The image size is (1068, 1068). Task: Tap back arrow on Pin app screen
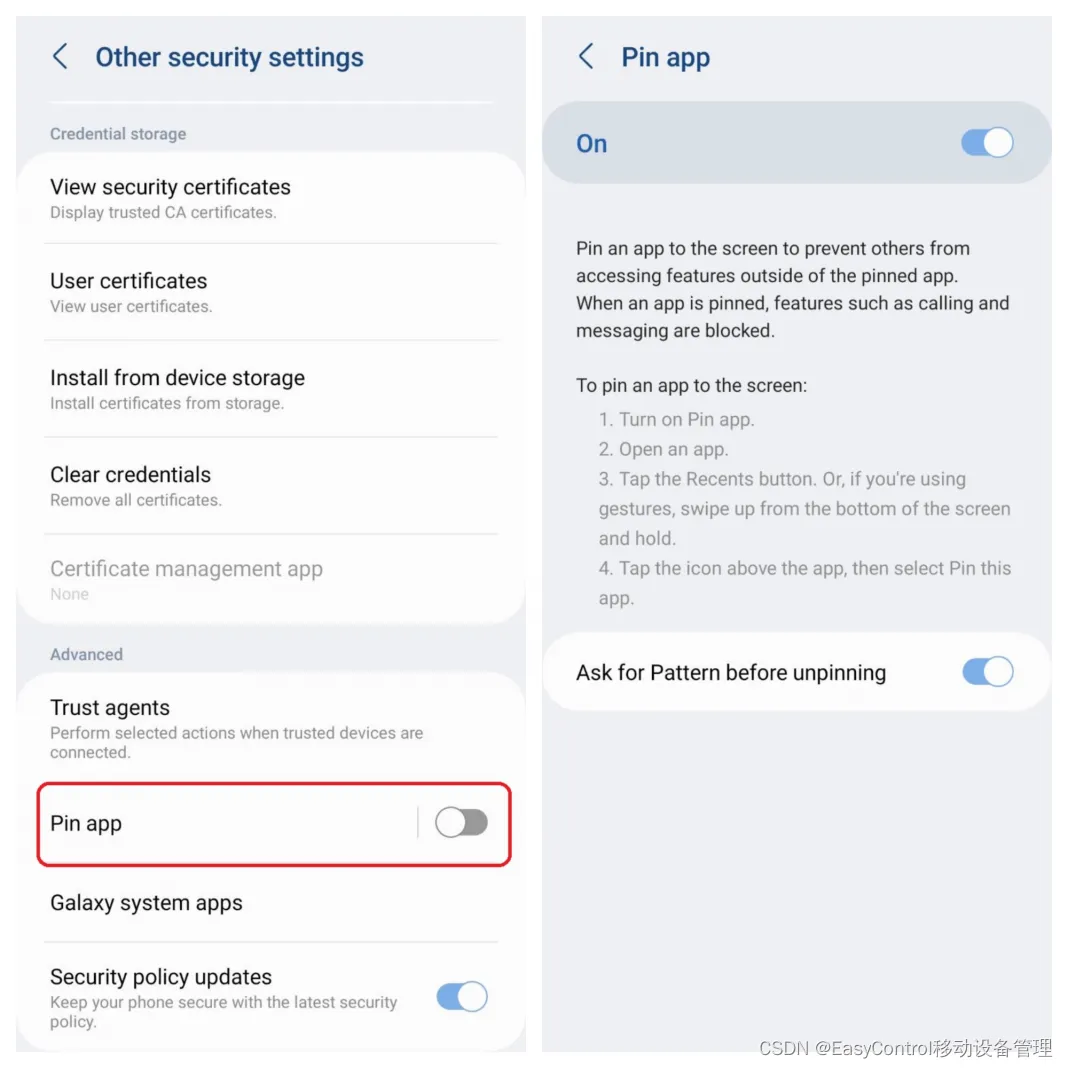point(586,57)
